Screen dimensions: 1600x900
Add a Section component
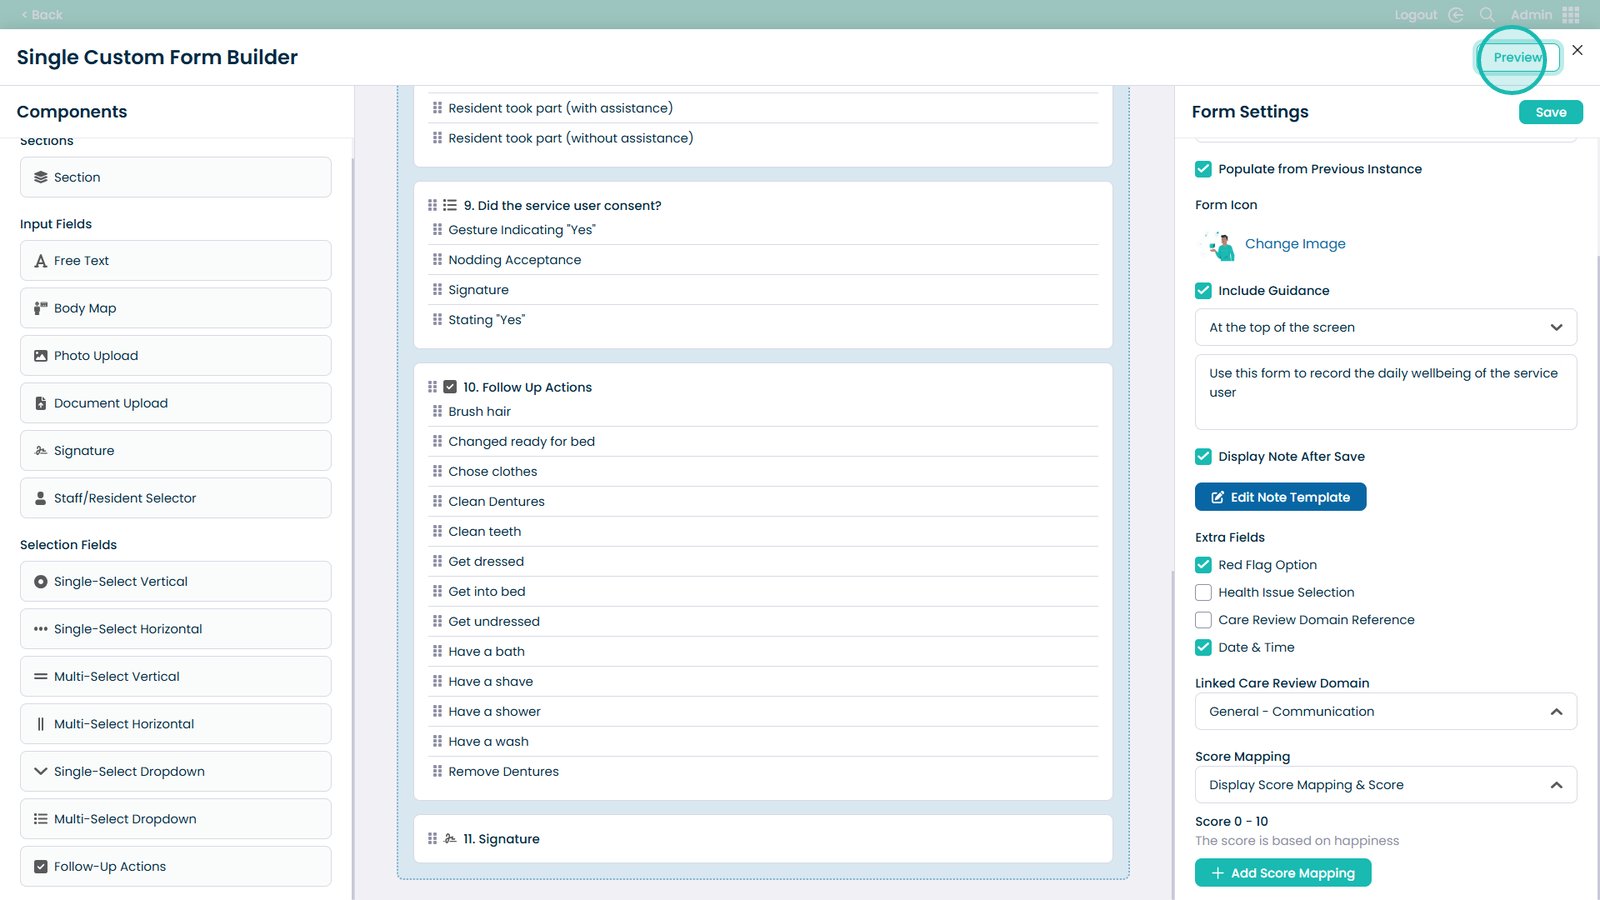tap(176, 177)
